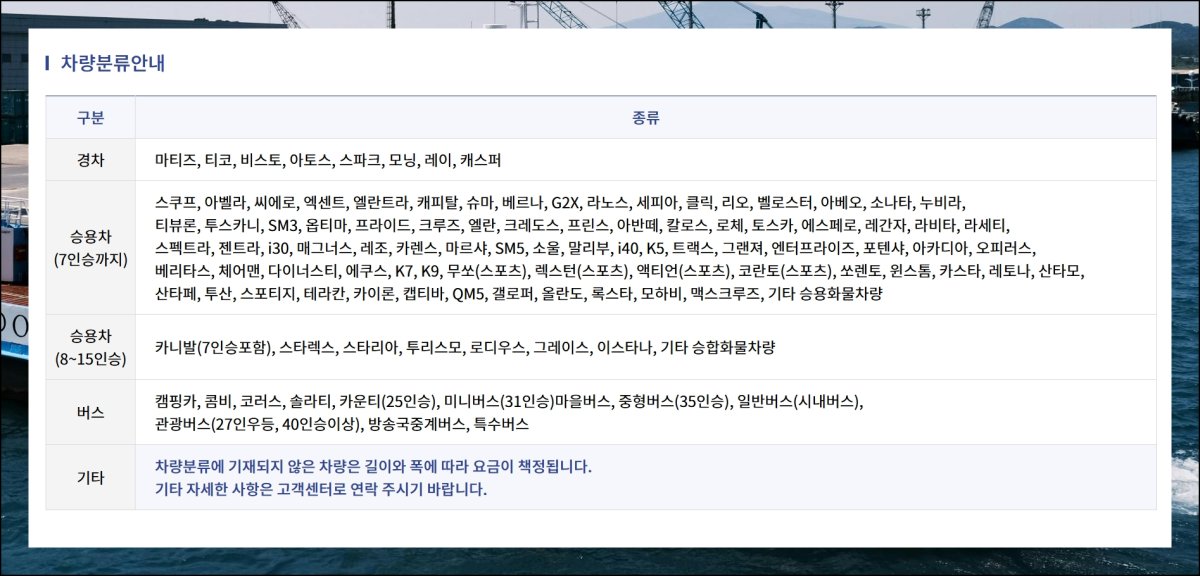This screenshot has width=1200, height=576.
Task: Select the 종류 column header
Action: click(646, 117)
